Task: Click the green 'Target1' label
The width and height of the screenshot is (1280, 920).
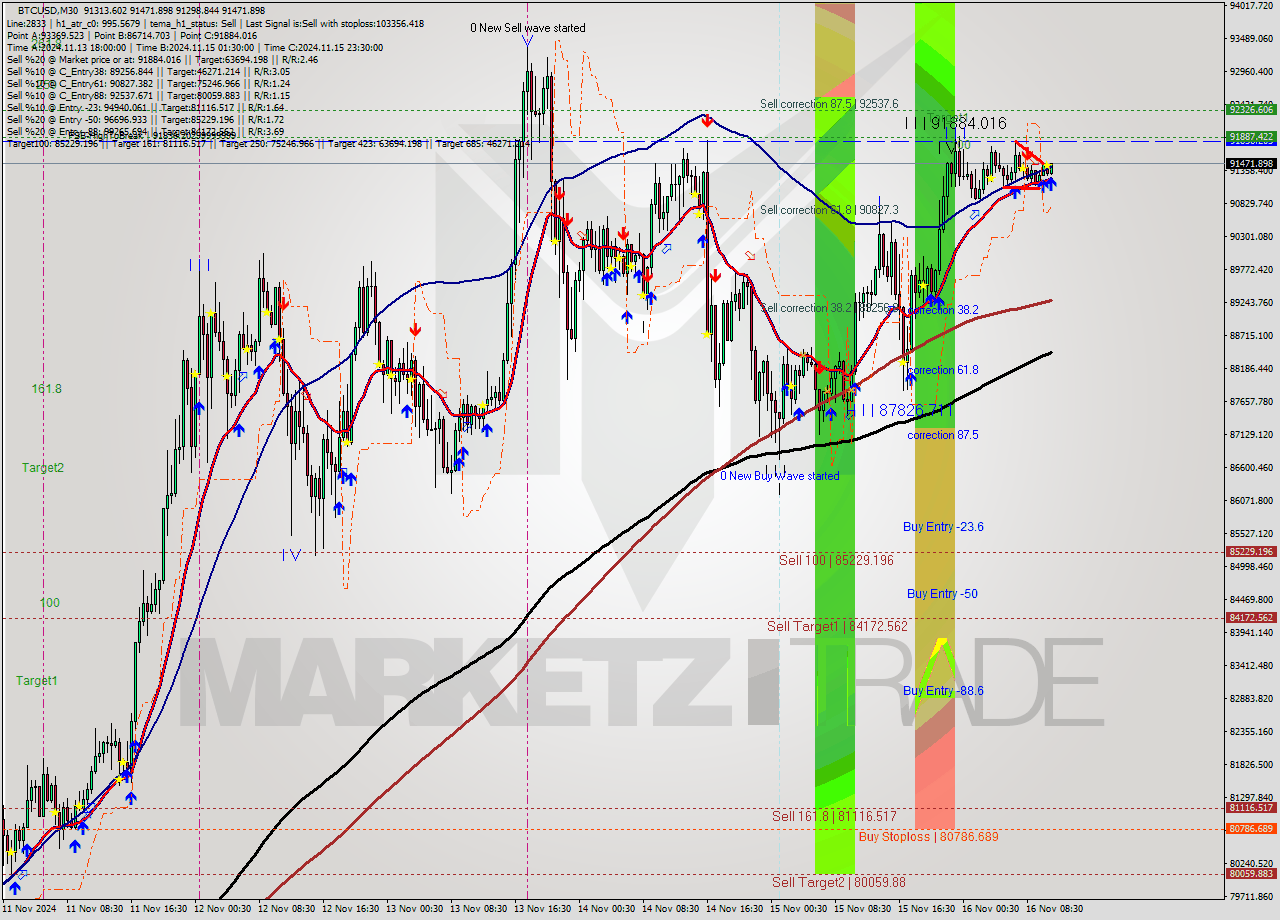Action: point(36,681)
